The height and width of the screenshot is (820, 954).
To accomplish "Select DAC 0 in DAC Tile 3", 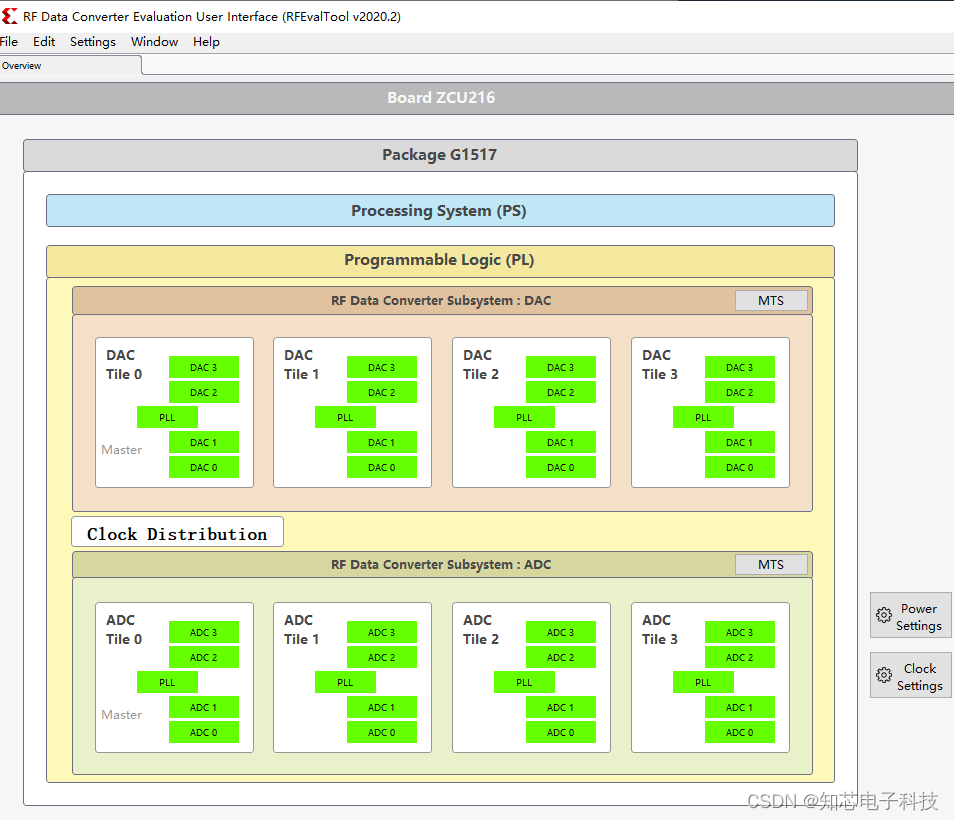I will tap(739, 467).
